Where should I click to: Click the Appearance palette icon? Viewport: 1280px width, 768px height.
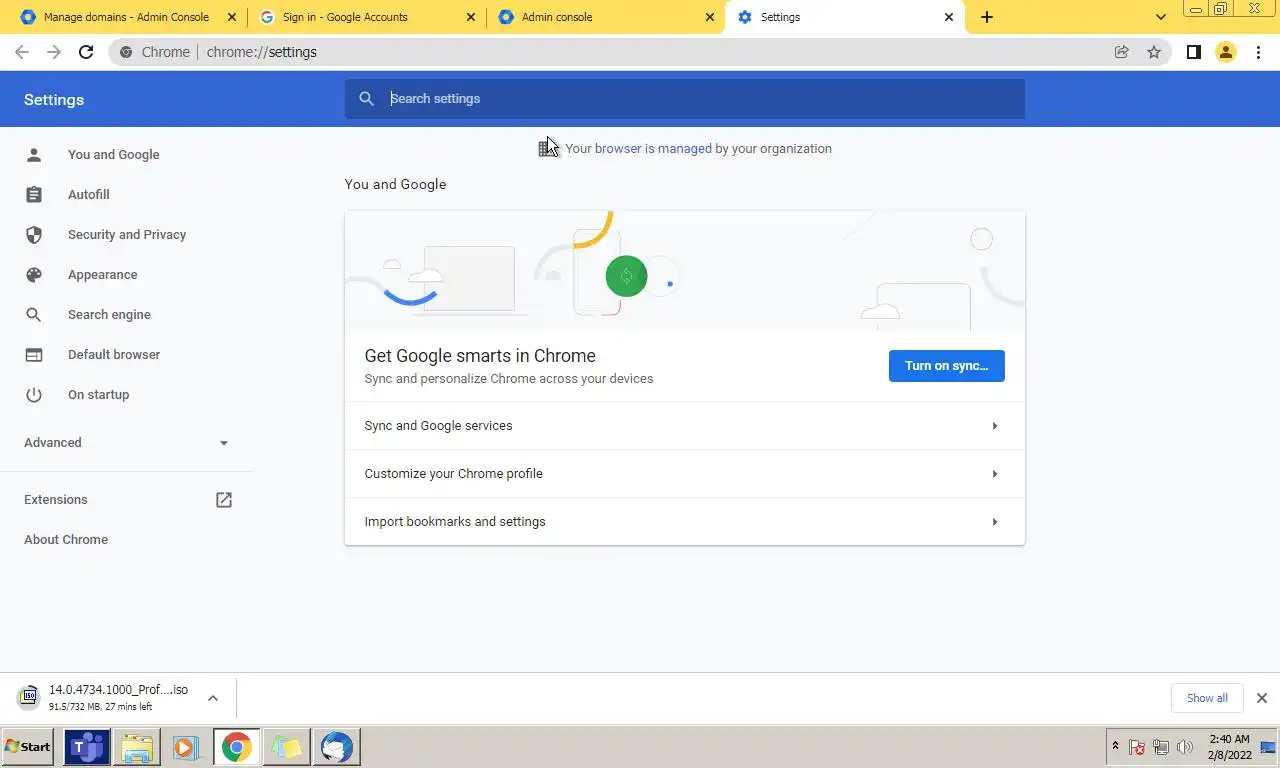tap(34, 275)
